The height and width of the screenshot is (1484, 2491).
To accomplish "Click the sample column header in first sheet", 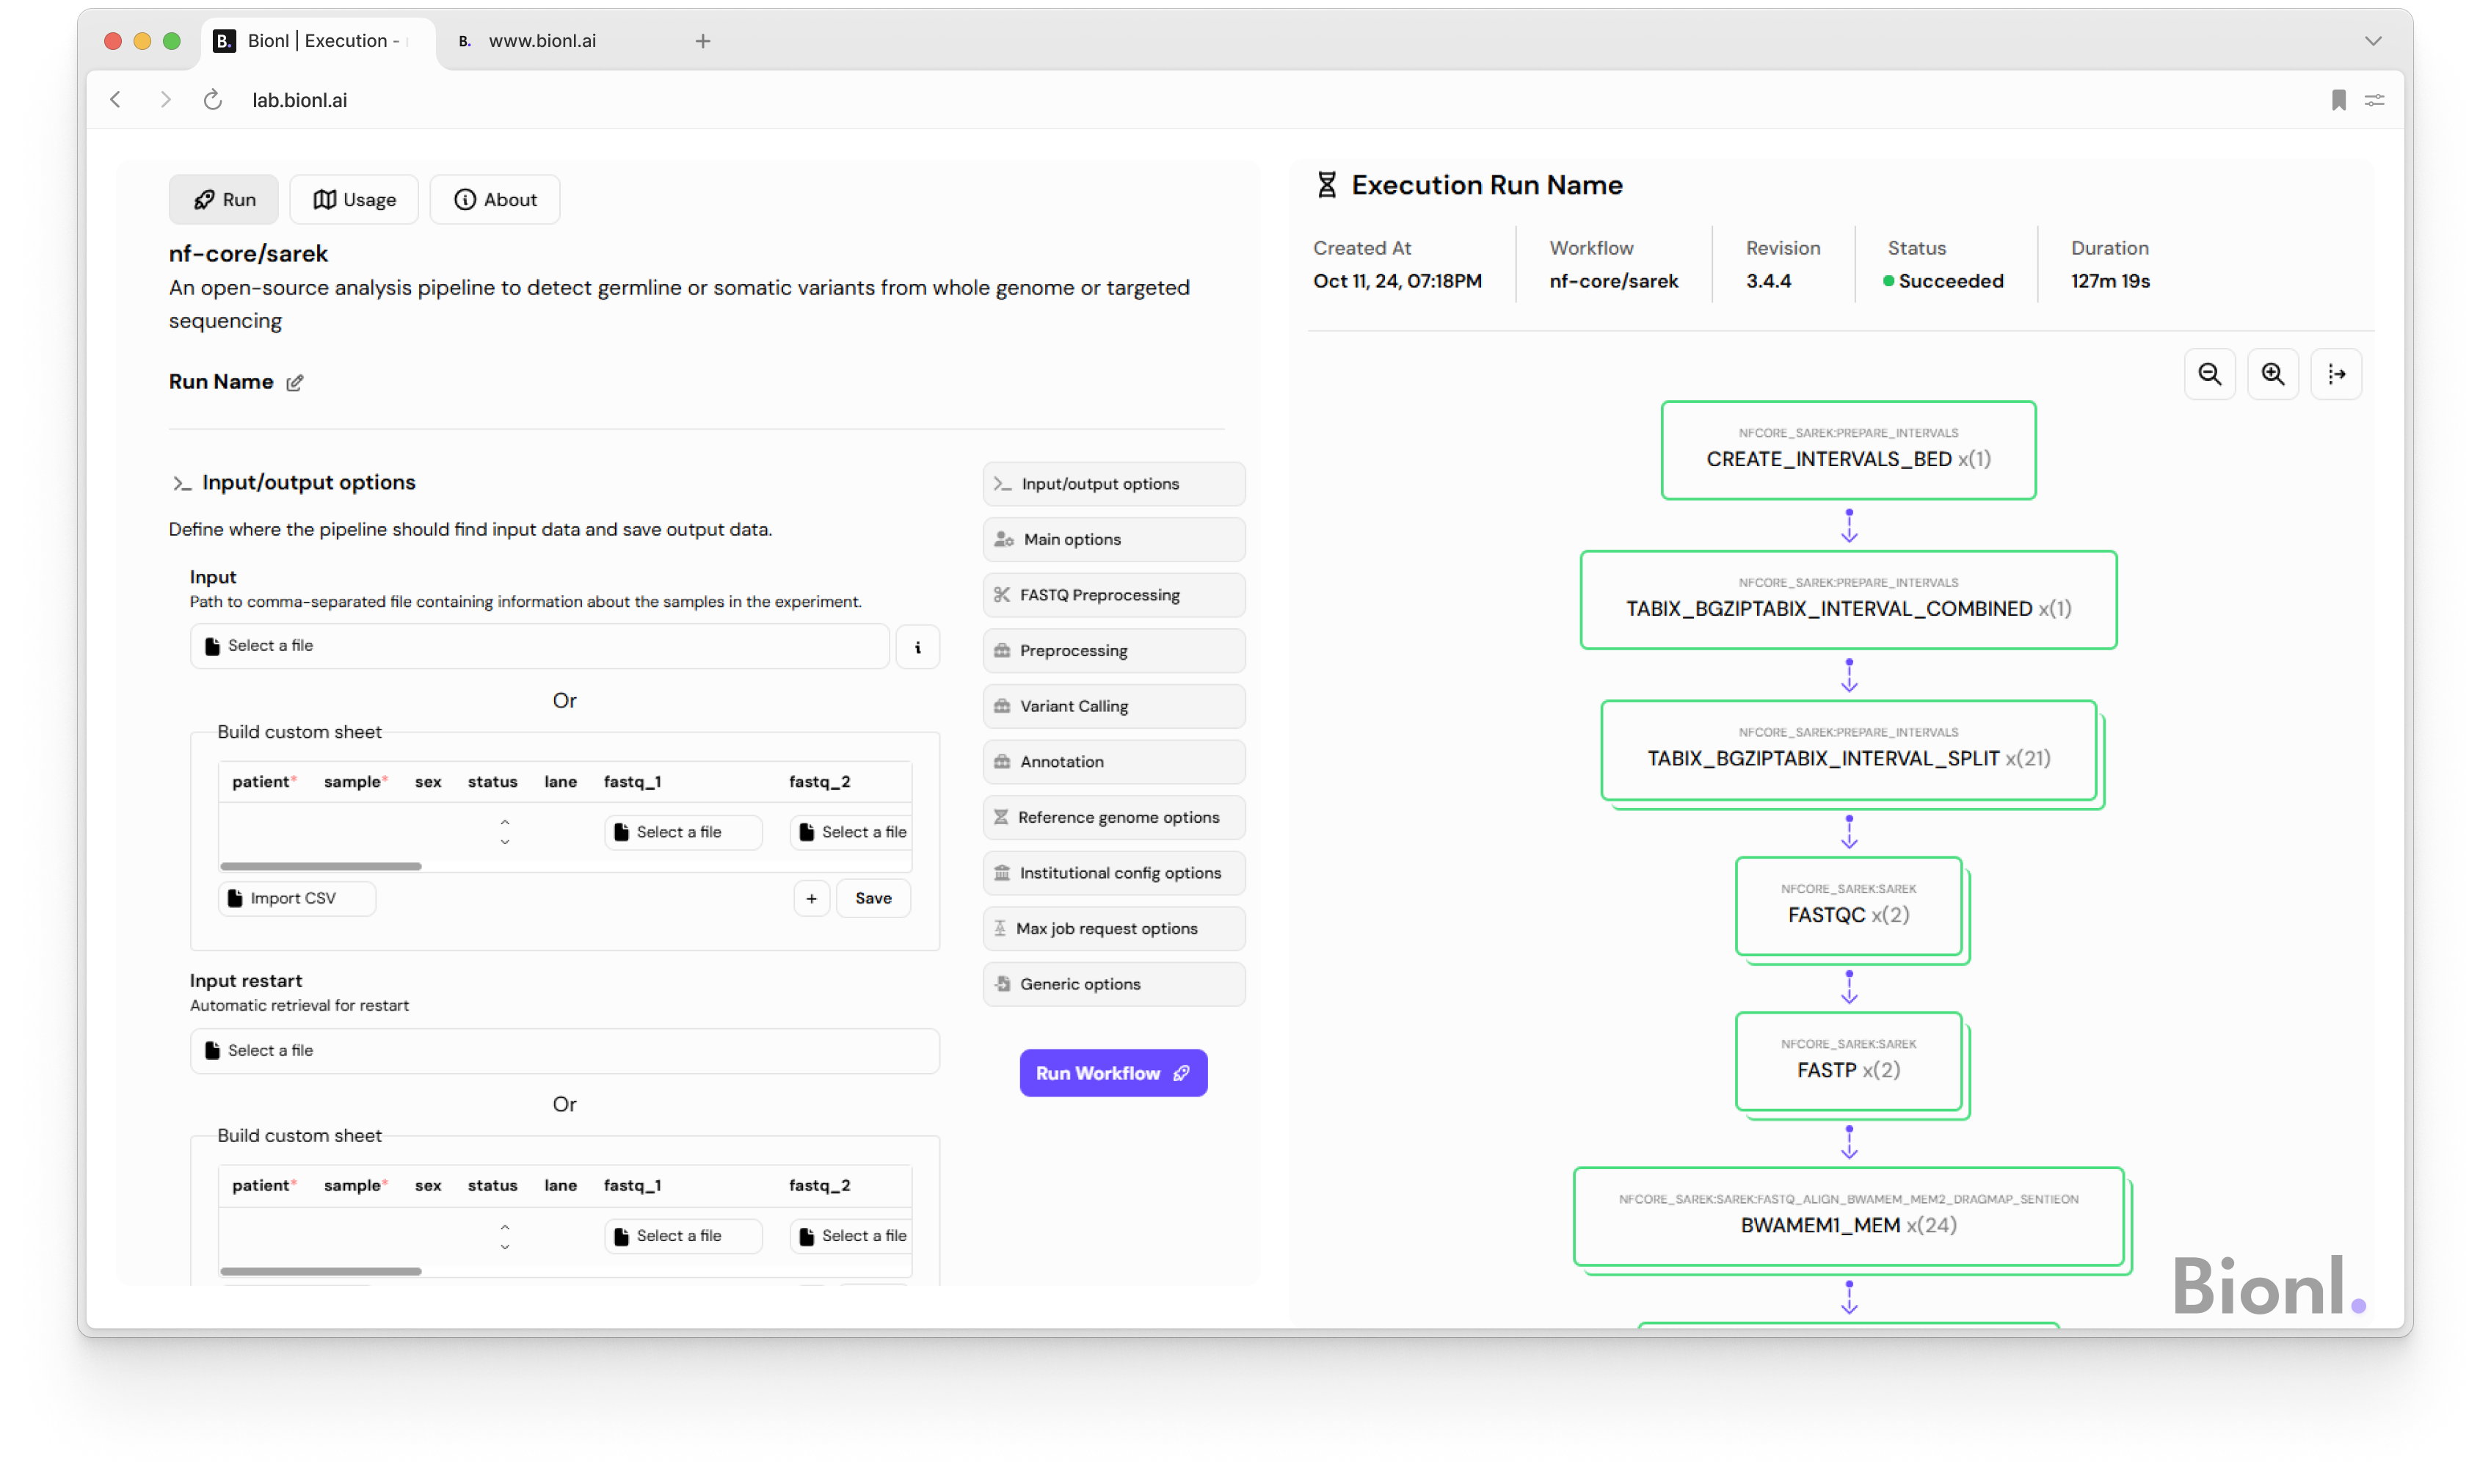I will pyautogui.click(x=355, y=782).
